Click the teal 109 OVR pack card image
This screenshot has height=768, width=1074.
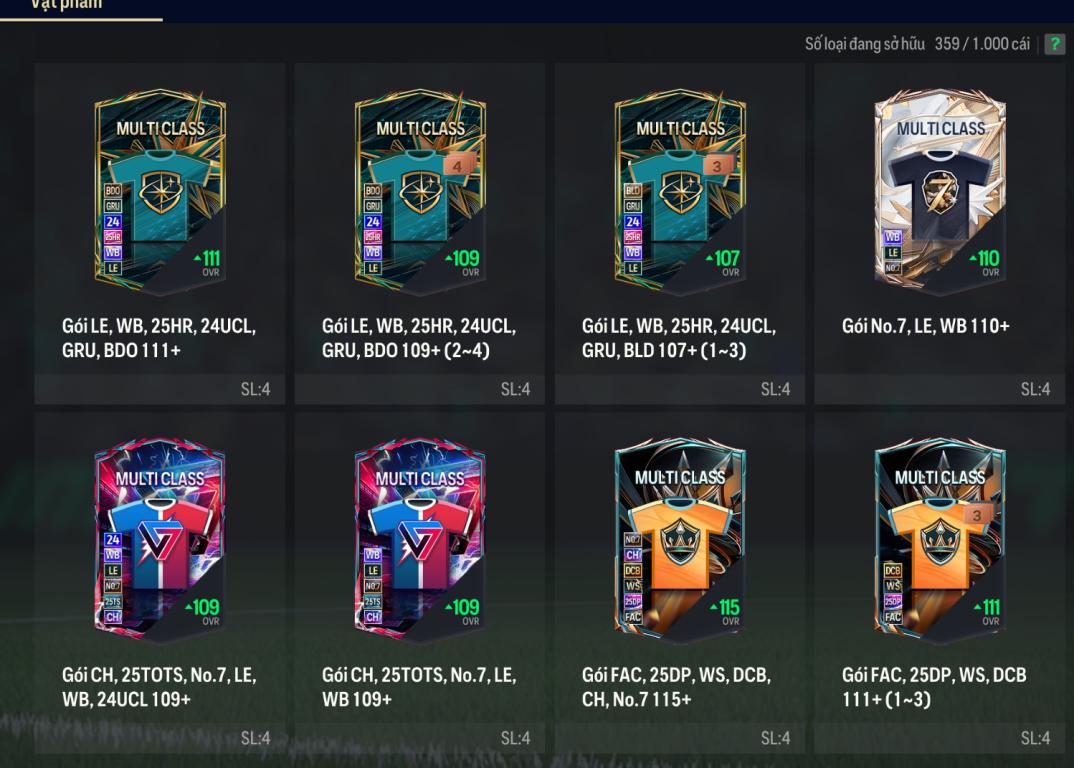[x=420, y=190]
